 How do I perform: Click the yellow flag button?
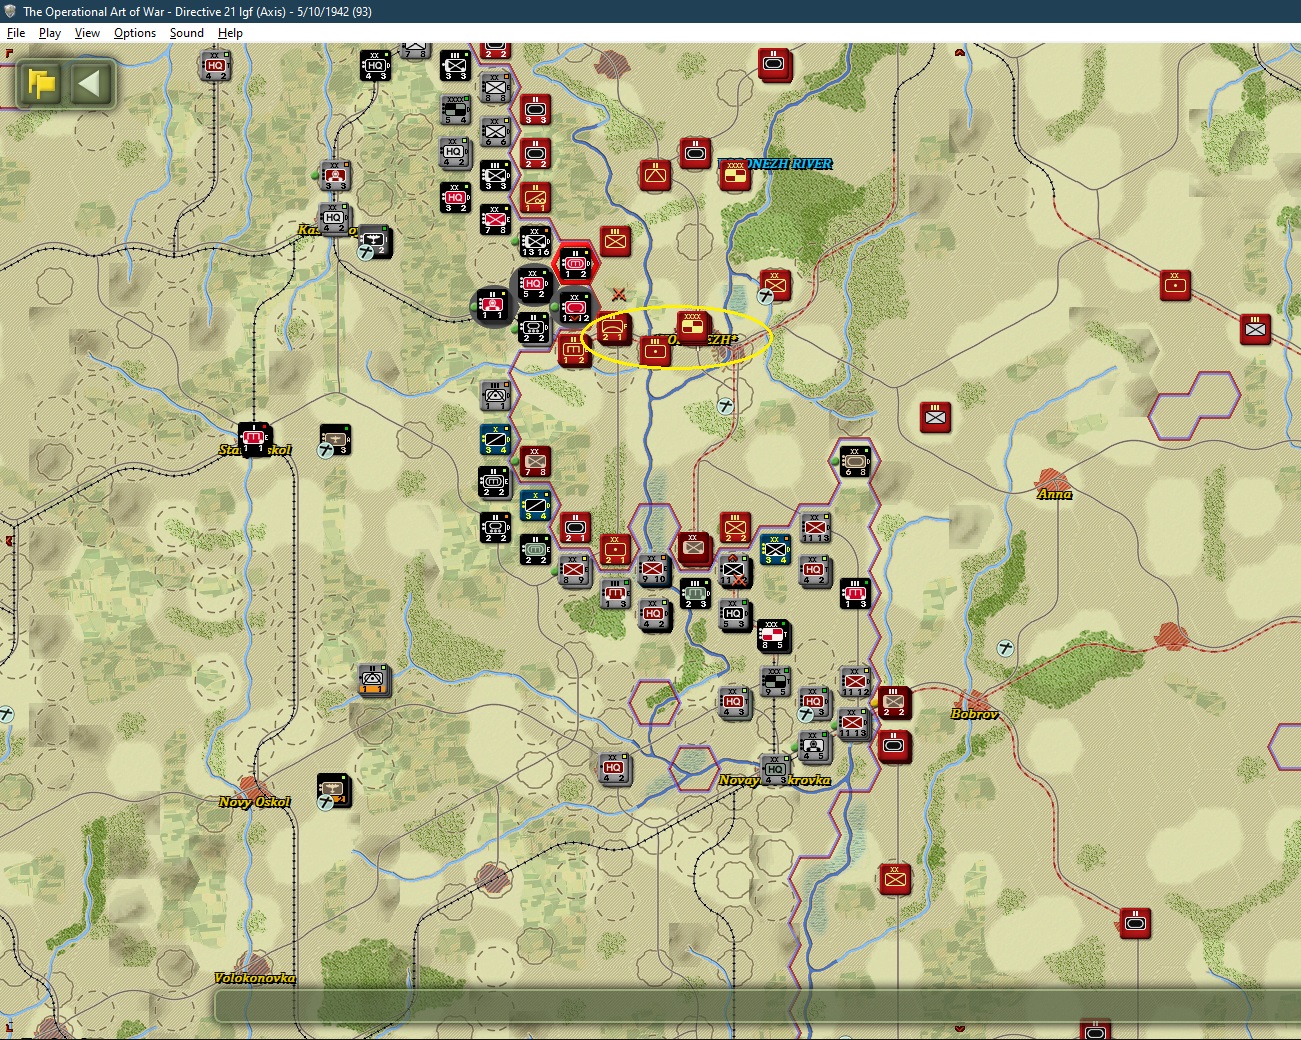(42, 83)
